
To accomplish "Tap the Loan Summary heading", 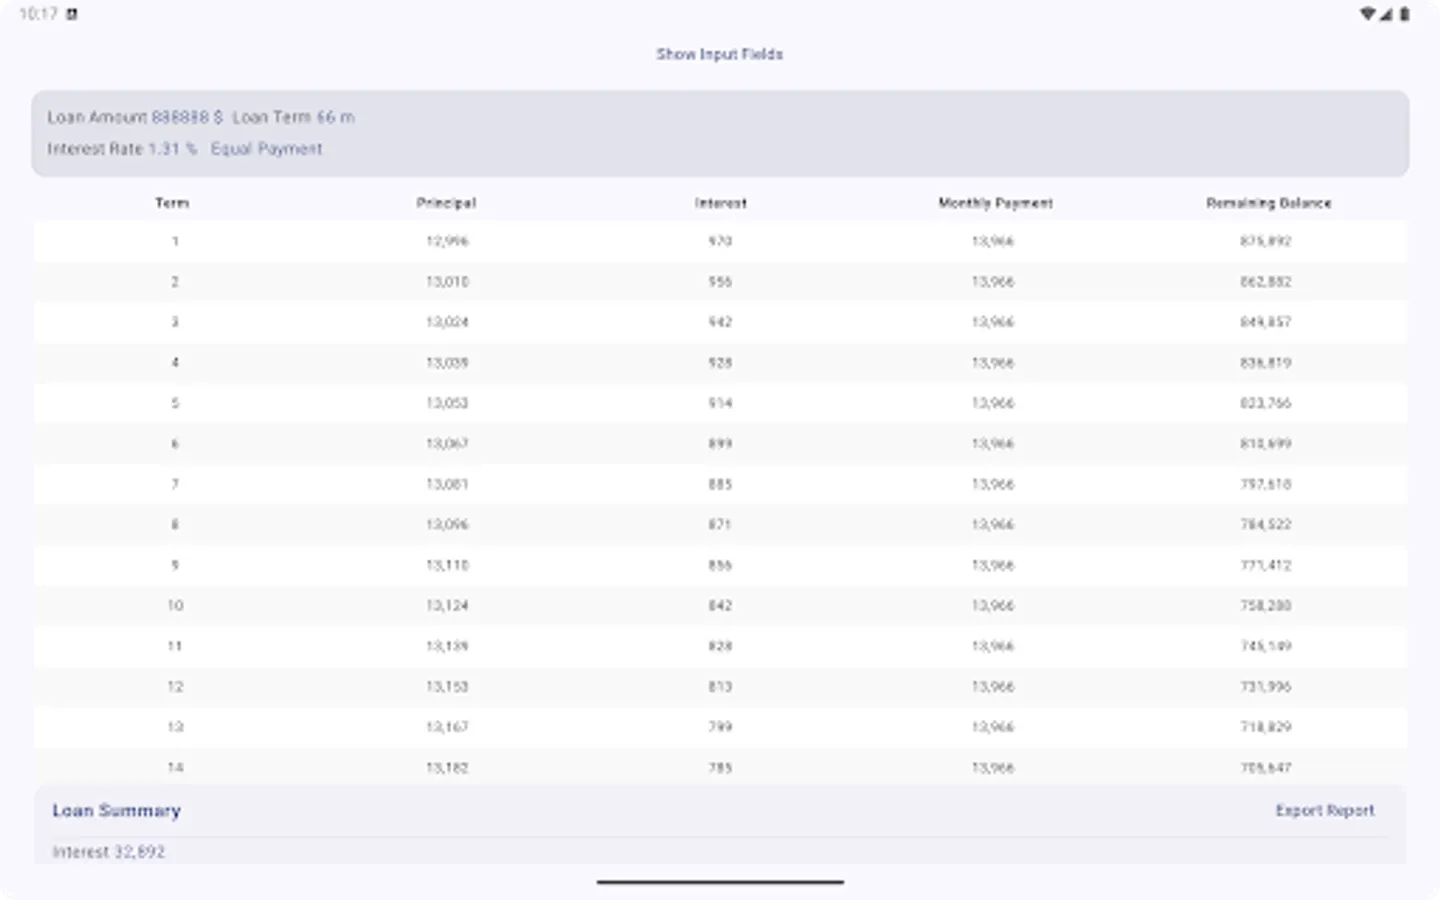I will [116, 811].
